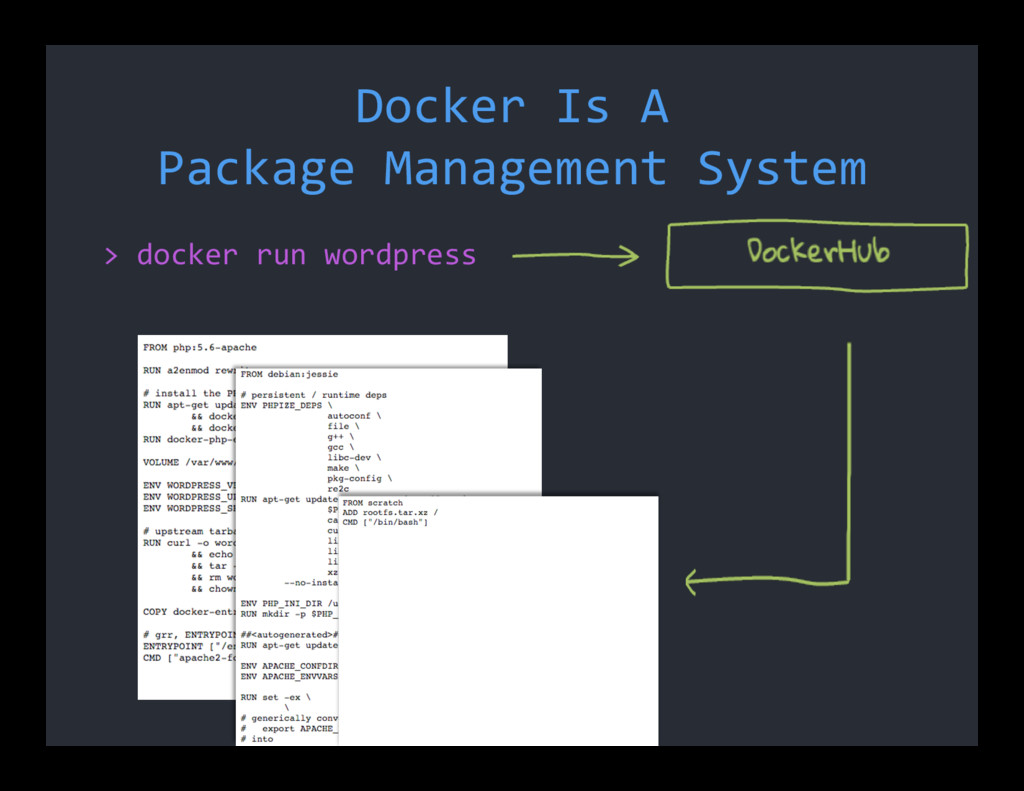Screen dimensions: 1024x791
Task: Click the 'FROM php:5.6-apache' line
Action: pyautogui.click(x=200, y=347)
